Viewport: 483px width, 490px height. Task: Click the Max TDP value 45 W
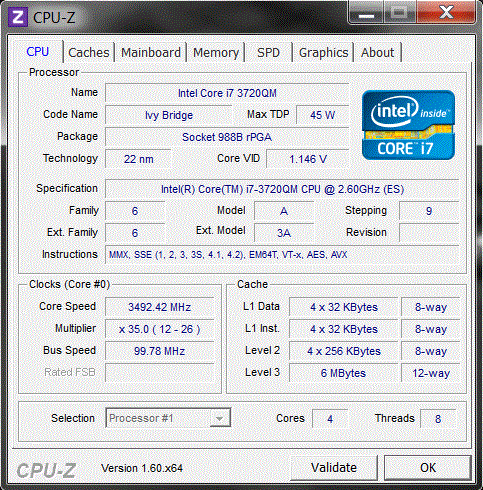click(x=322, y=115)
